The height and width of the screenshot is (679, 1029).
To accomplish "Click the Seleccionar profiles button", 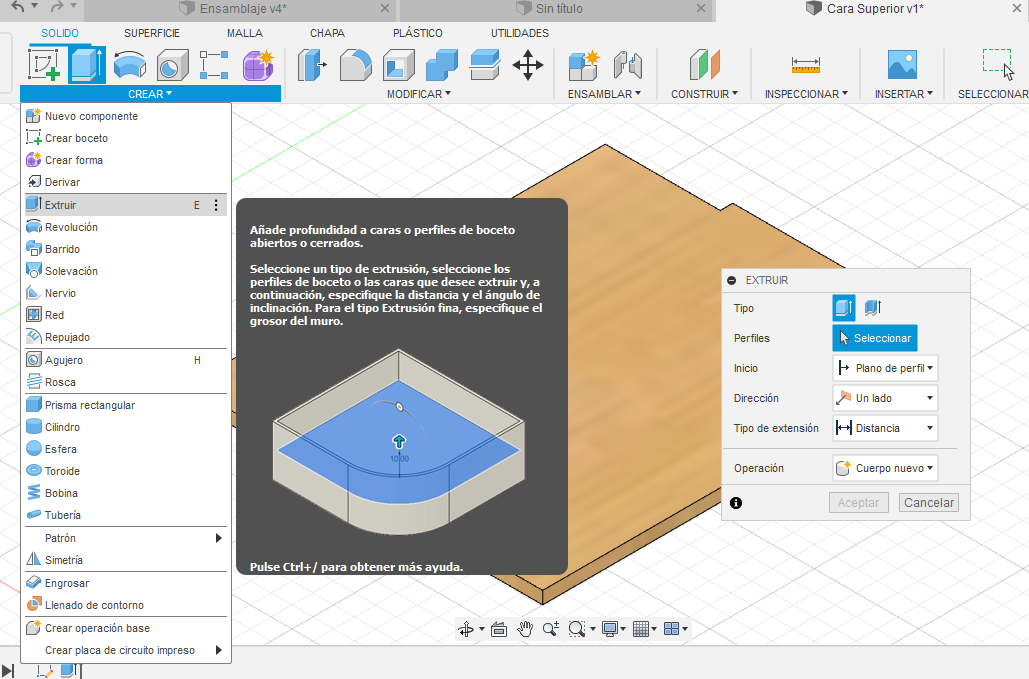I will click(x=874, y=338).
